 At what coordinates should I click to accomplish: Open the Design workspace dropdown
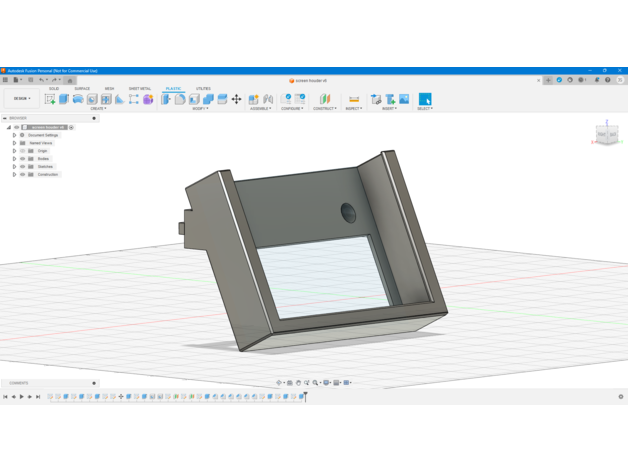click(21, 99)
